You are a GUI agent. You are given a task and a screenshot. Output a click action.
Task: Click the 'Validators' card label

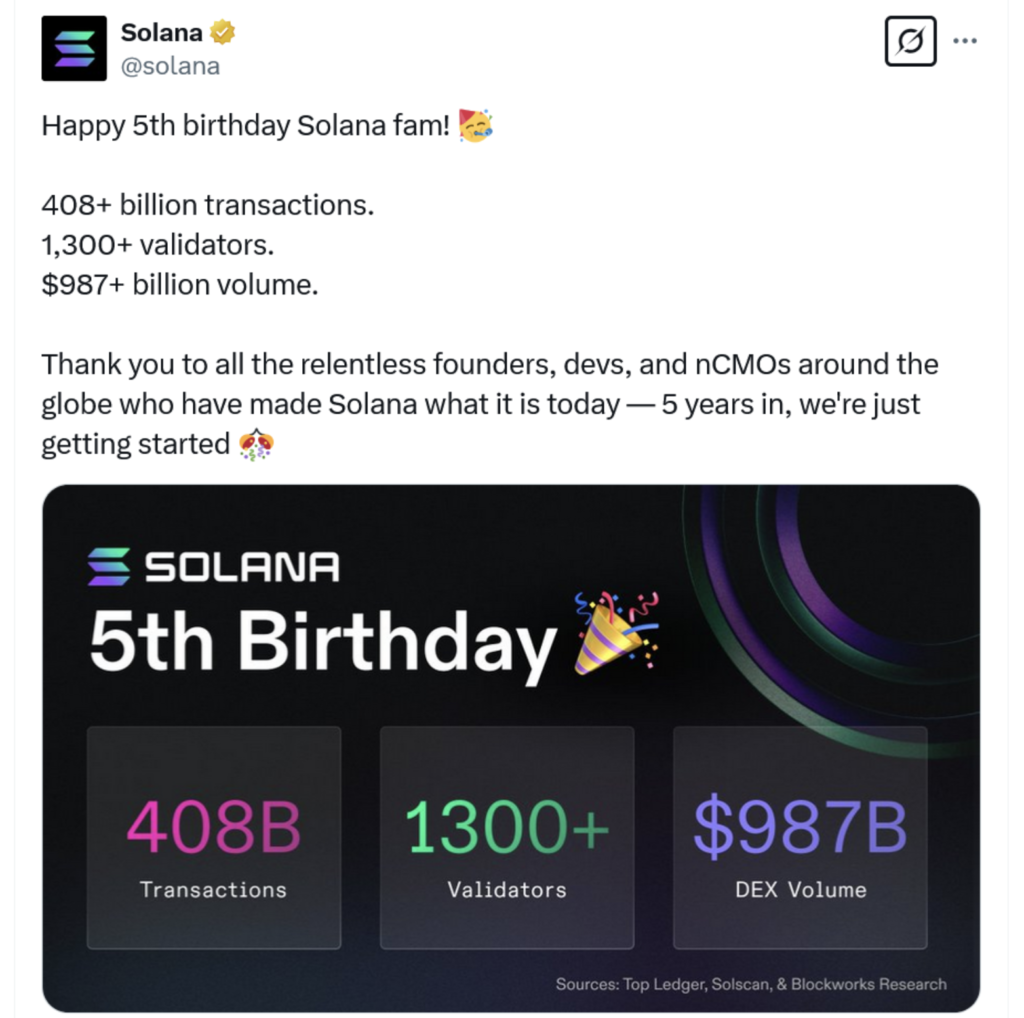tap(506, 889)
